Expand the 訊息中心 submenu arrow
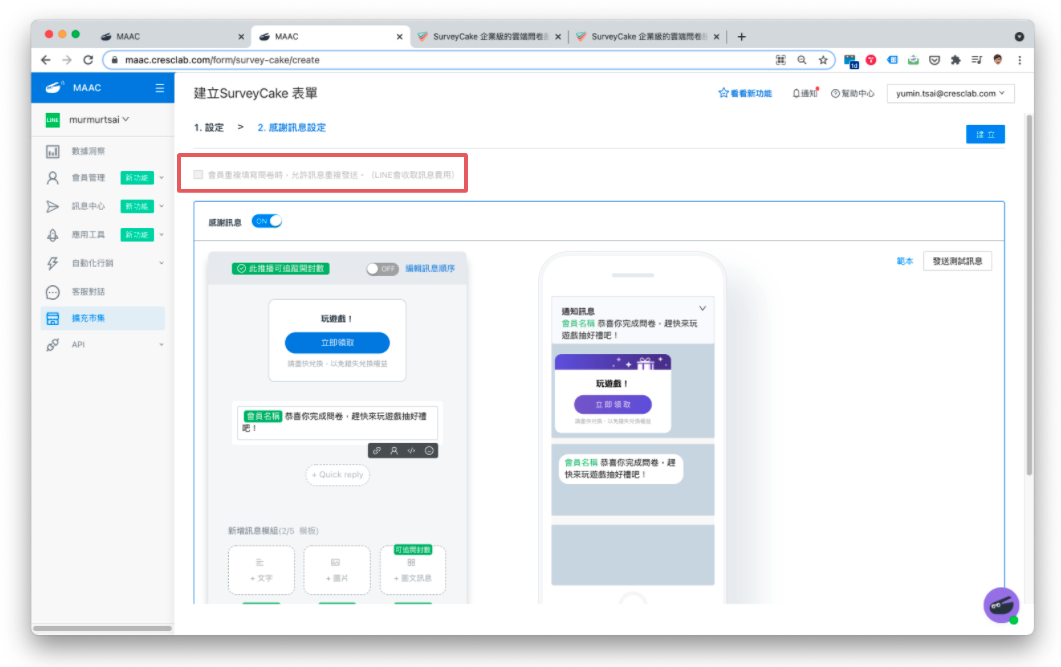This screenshot has height=667, width=1061. [x=162, y=206]
